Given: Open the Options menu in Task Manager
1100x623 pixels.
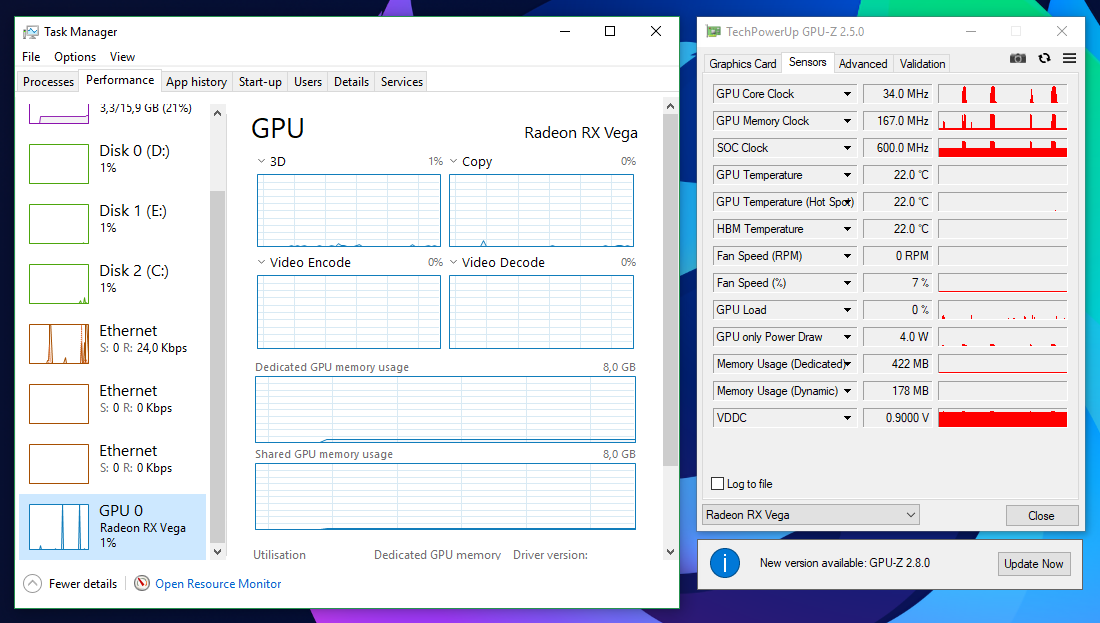Looking at the screenshot, I should [75, 57].
